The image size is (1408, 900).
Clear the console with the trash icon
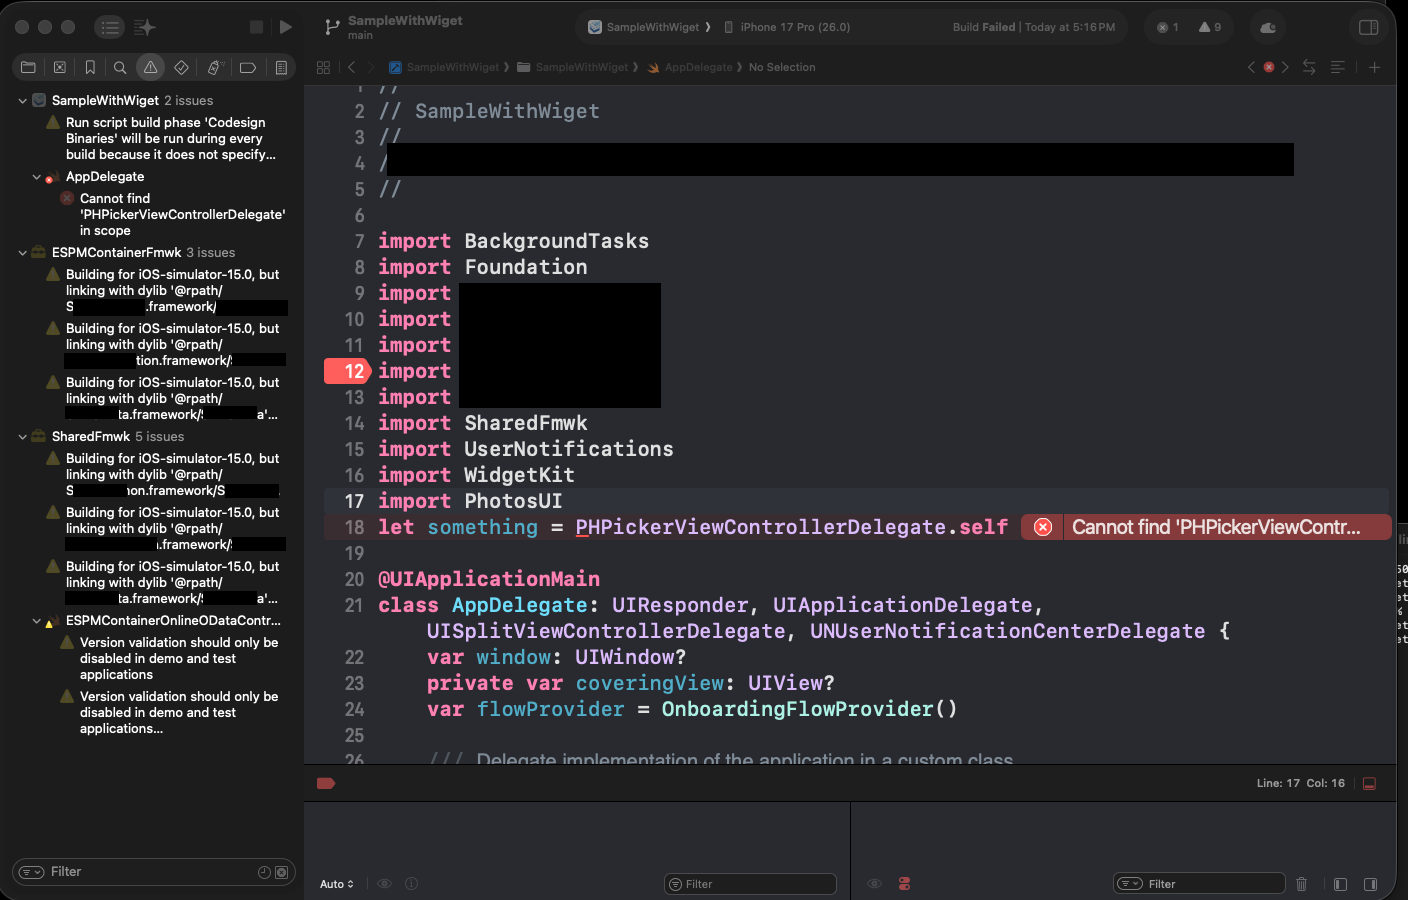pyautogui.click(x=1301, y=884)
